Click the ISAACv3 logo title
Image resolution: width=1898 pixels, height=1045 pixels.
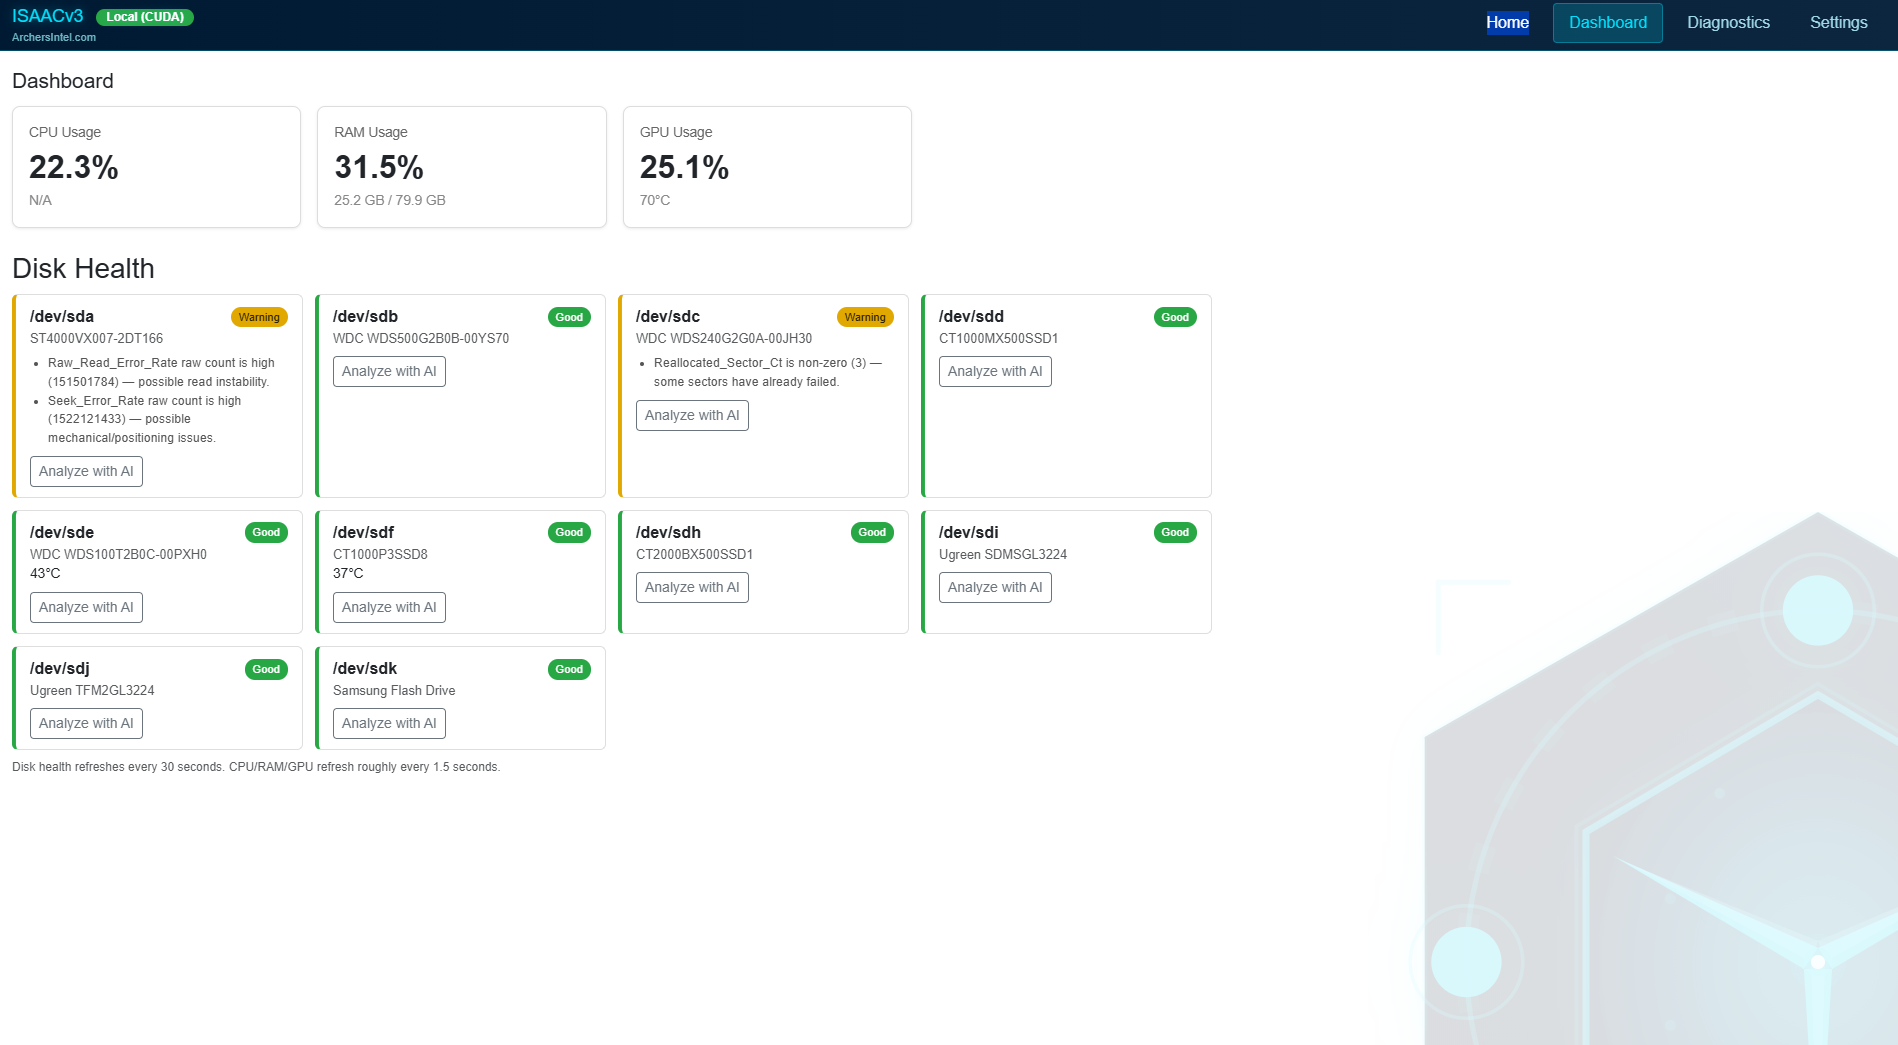tap(47, 16)
